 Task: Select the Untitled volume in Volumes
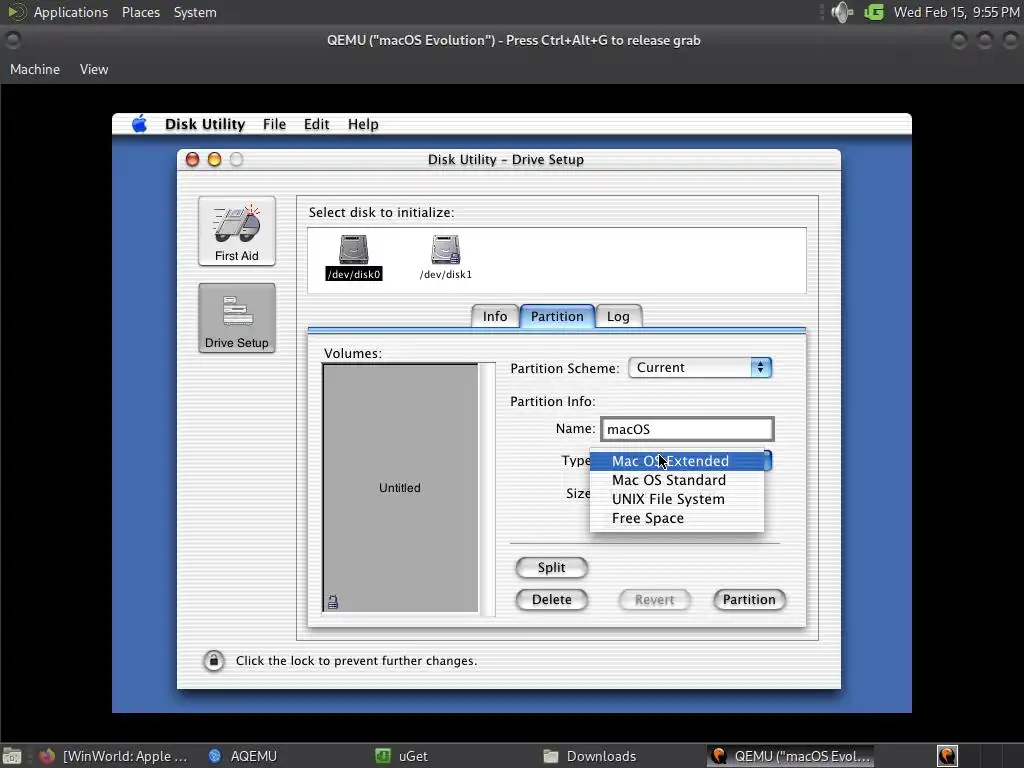point(400,488)
